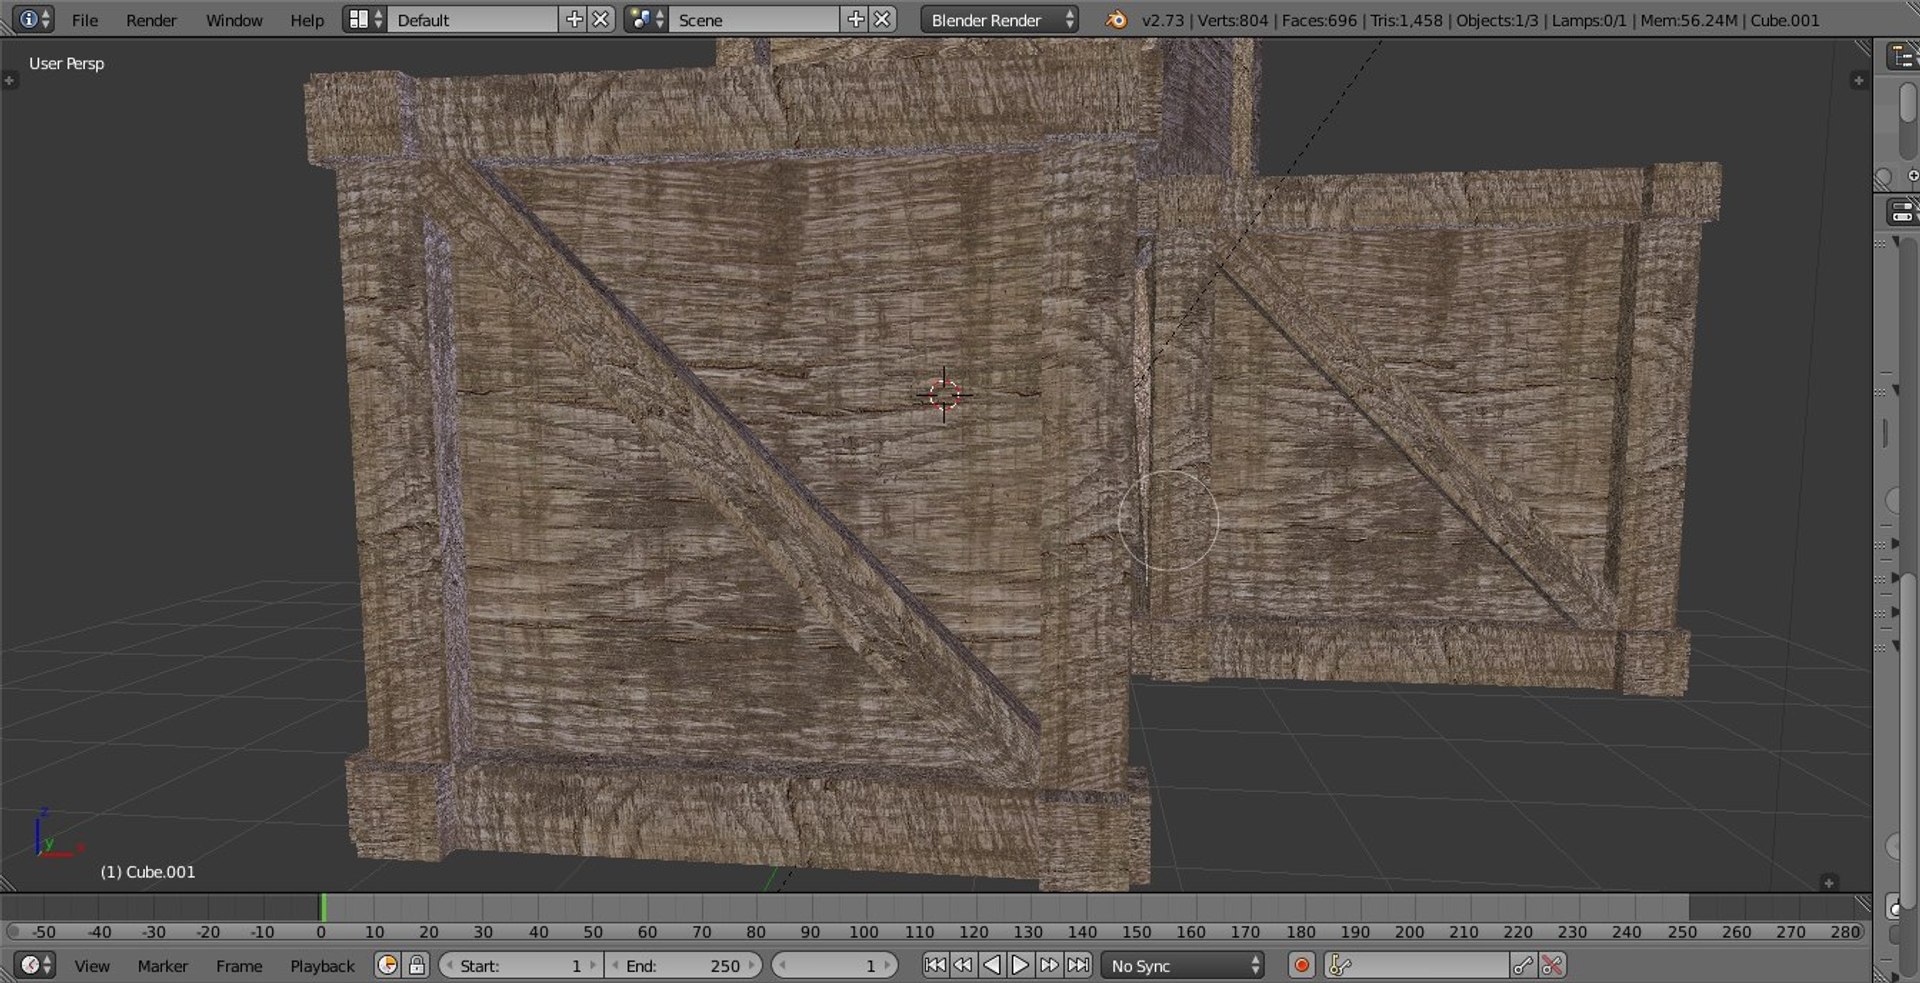The width and height of the screenshot is (1920, 983).
Task: Jump to the first frame
Action: [x=934, y=965]
